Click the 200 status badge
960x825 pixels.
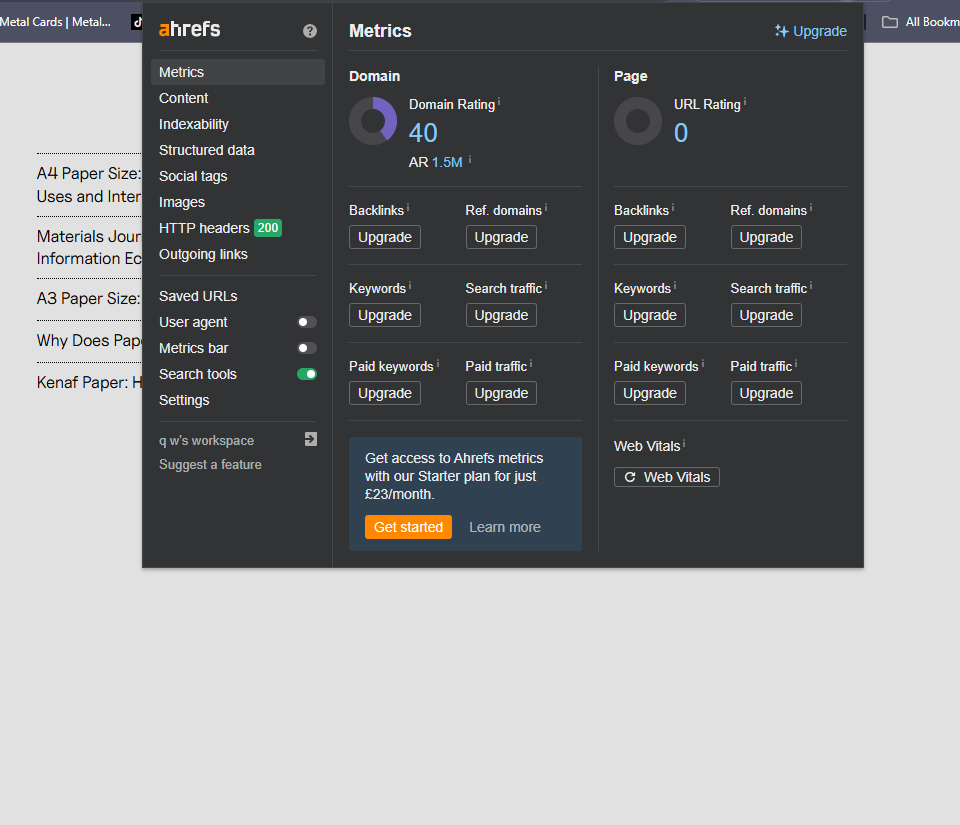(268, 228)
